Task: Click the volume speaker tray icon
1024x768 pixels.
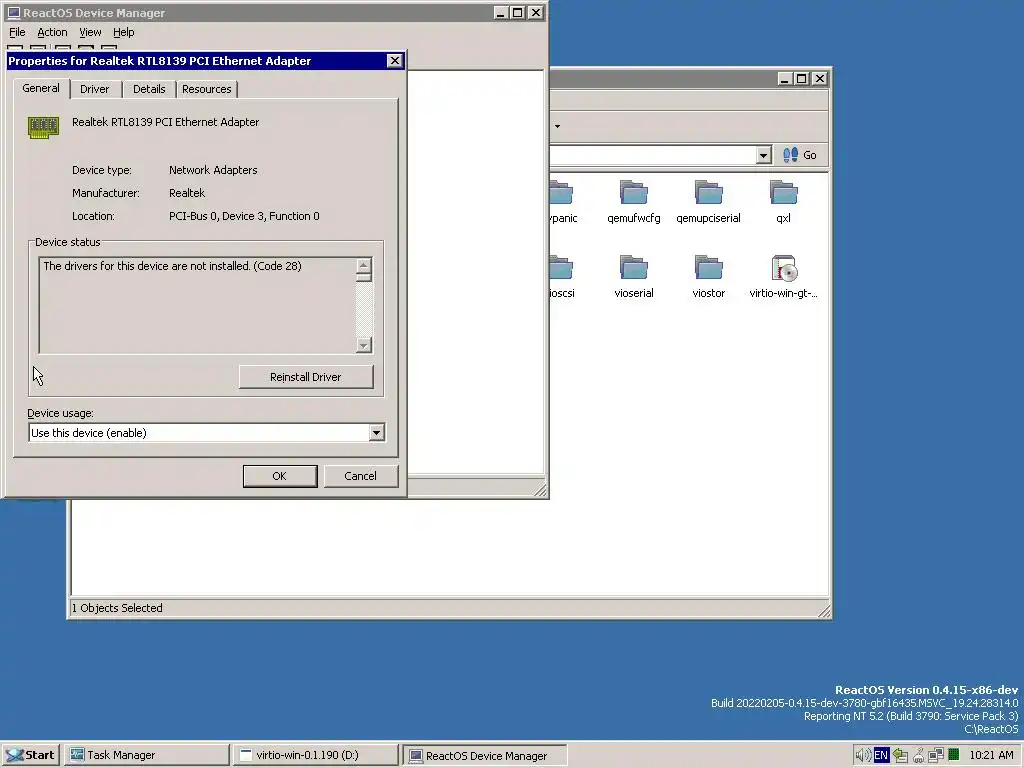Action: click(x=863, y=755)
